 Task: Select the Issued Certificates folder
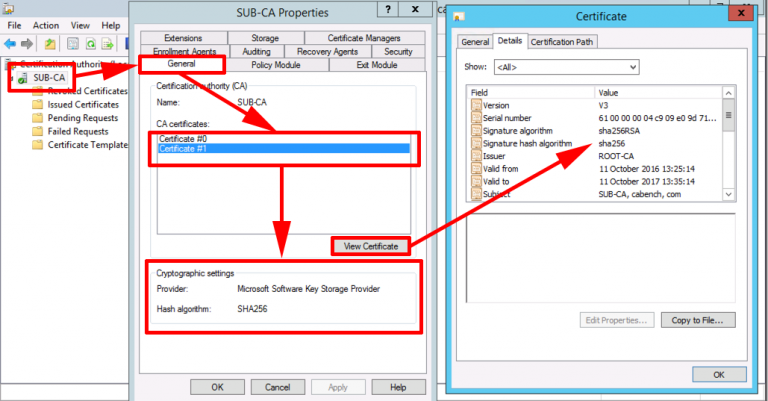point(83,104)
